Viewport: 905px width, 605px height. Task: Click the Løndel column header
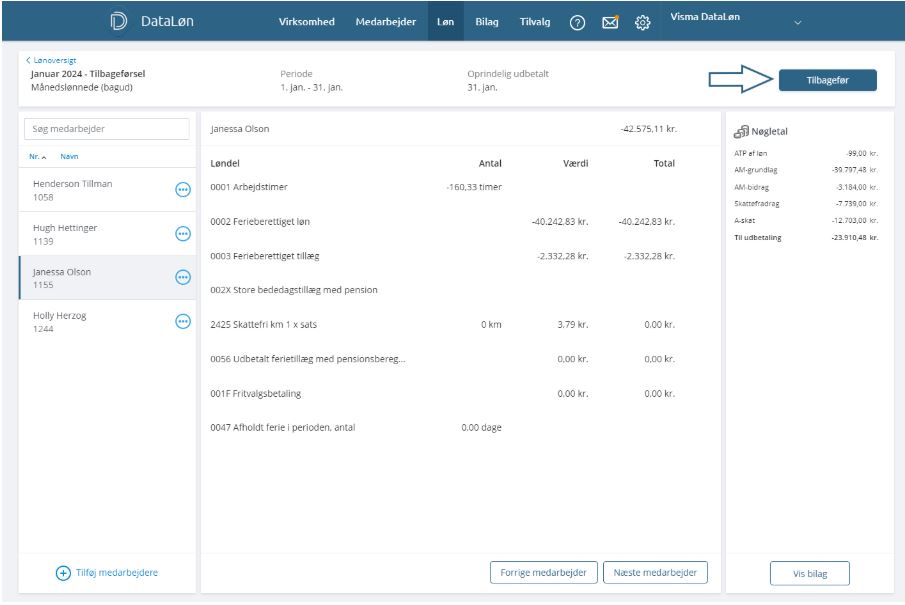pos(225,163)
